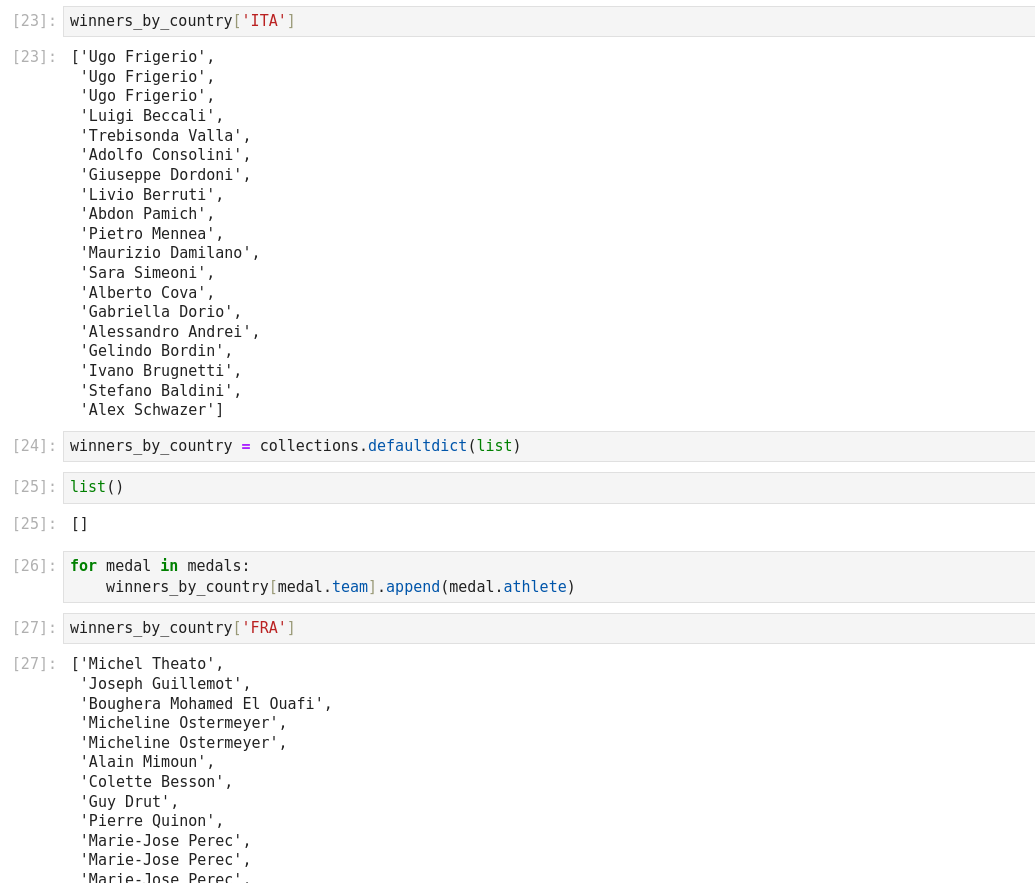This screenshot has height=883, width=1035.
Task: Click the input prompt number of cell 26
Action: (34, 566)
